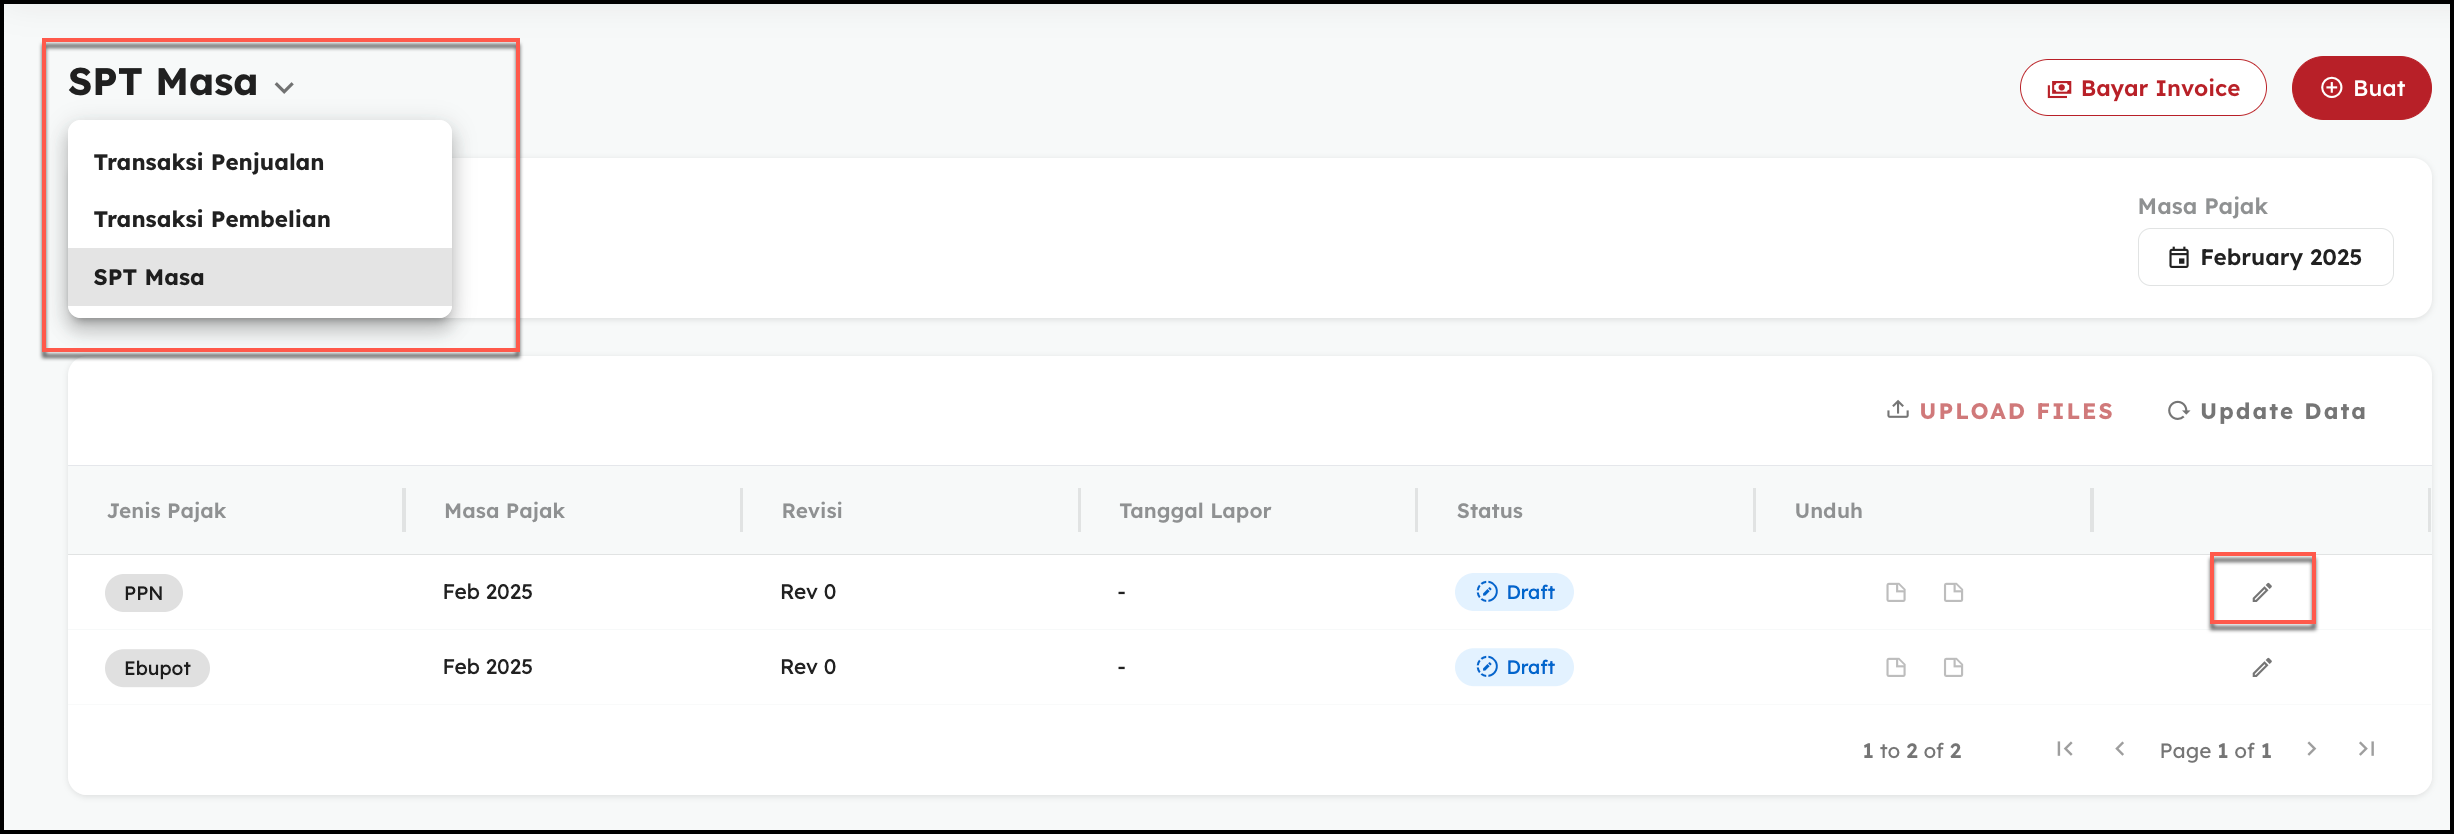2454x834 pixels.
Task: Refresh using Update Data
Action: (x=2267, y=411)
